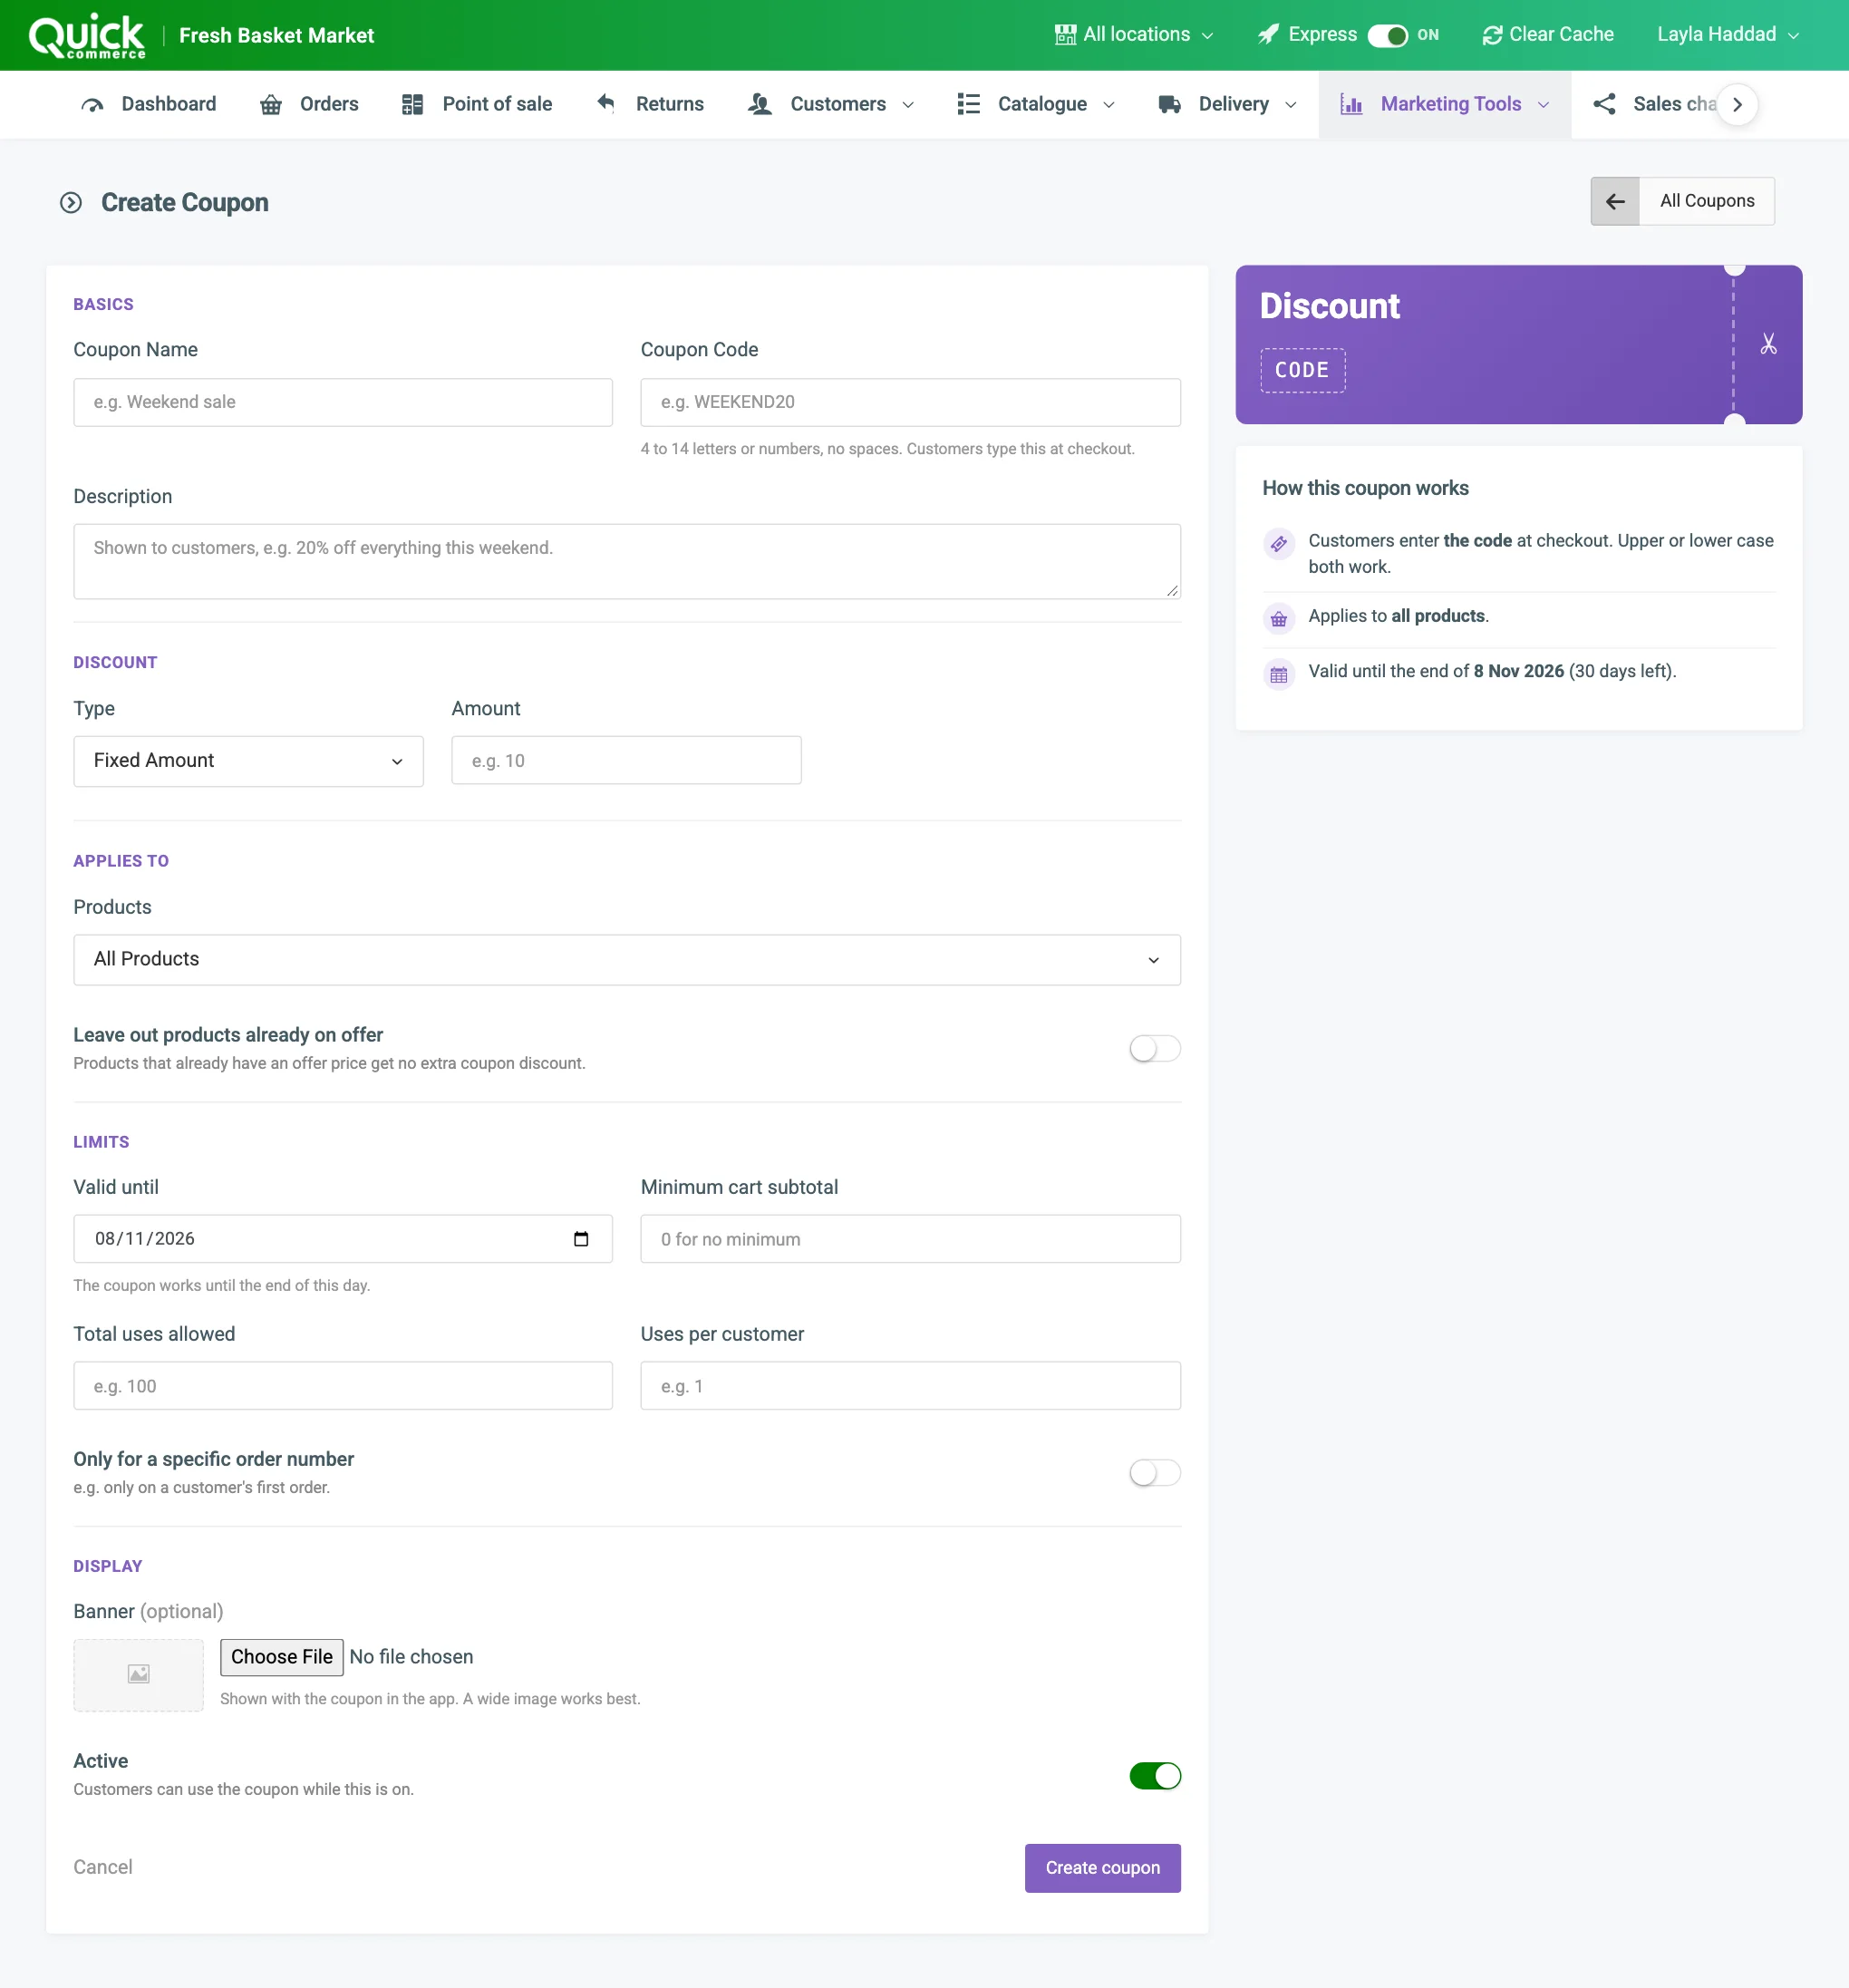Toggle the Express mode switch
This screenshot has height=1988, width=1849.
(1388, 36)
